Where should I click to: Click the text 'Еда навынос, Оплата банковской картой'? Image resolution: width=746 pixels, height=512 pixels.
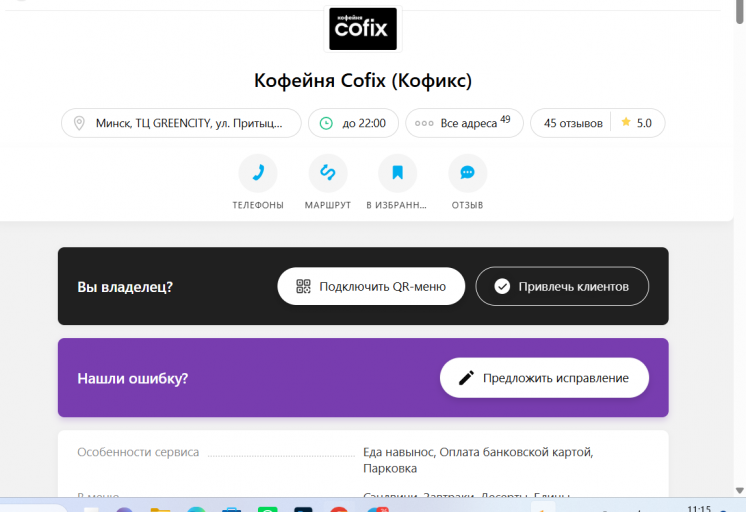pos(477,452)
